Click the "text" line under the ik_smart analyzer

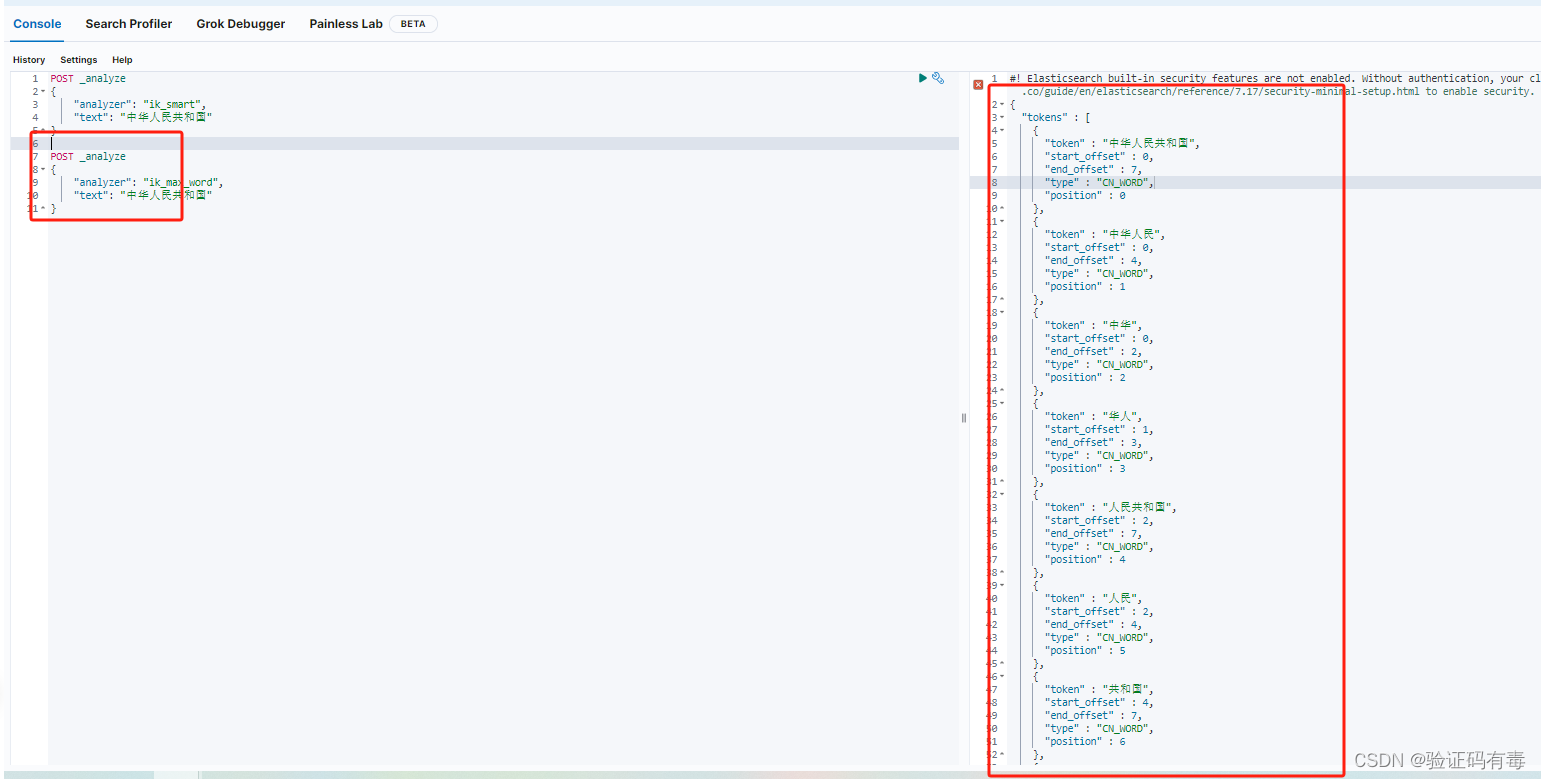click(143, 117)
